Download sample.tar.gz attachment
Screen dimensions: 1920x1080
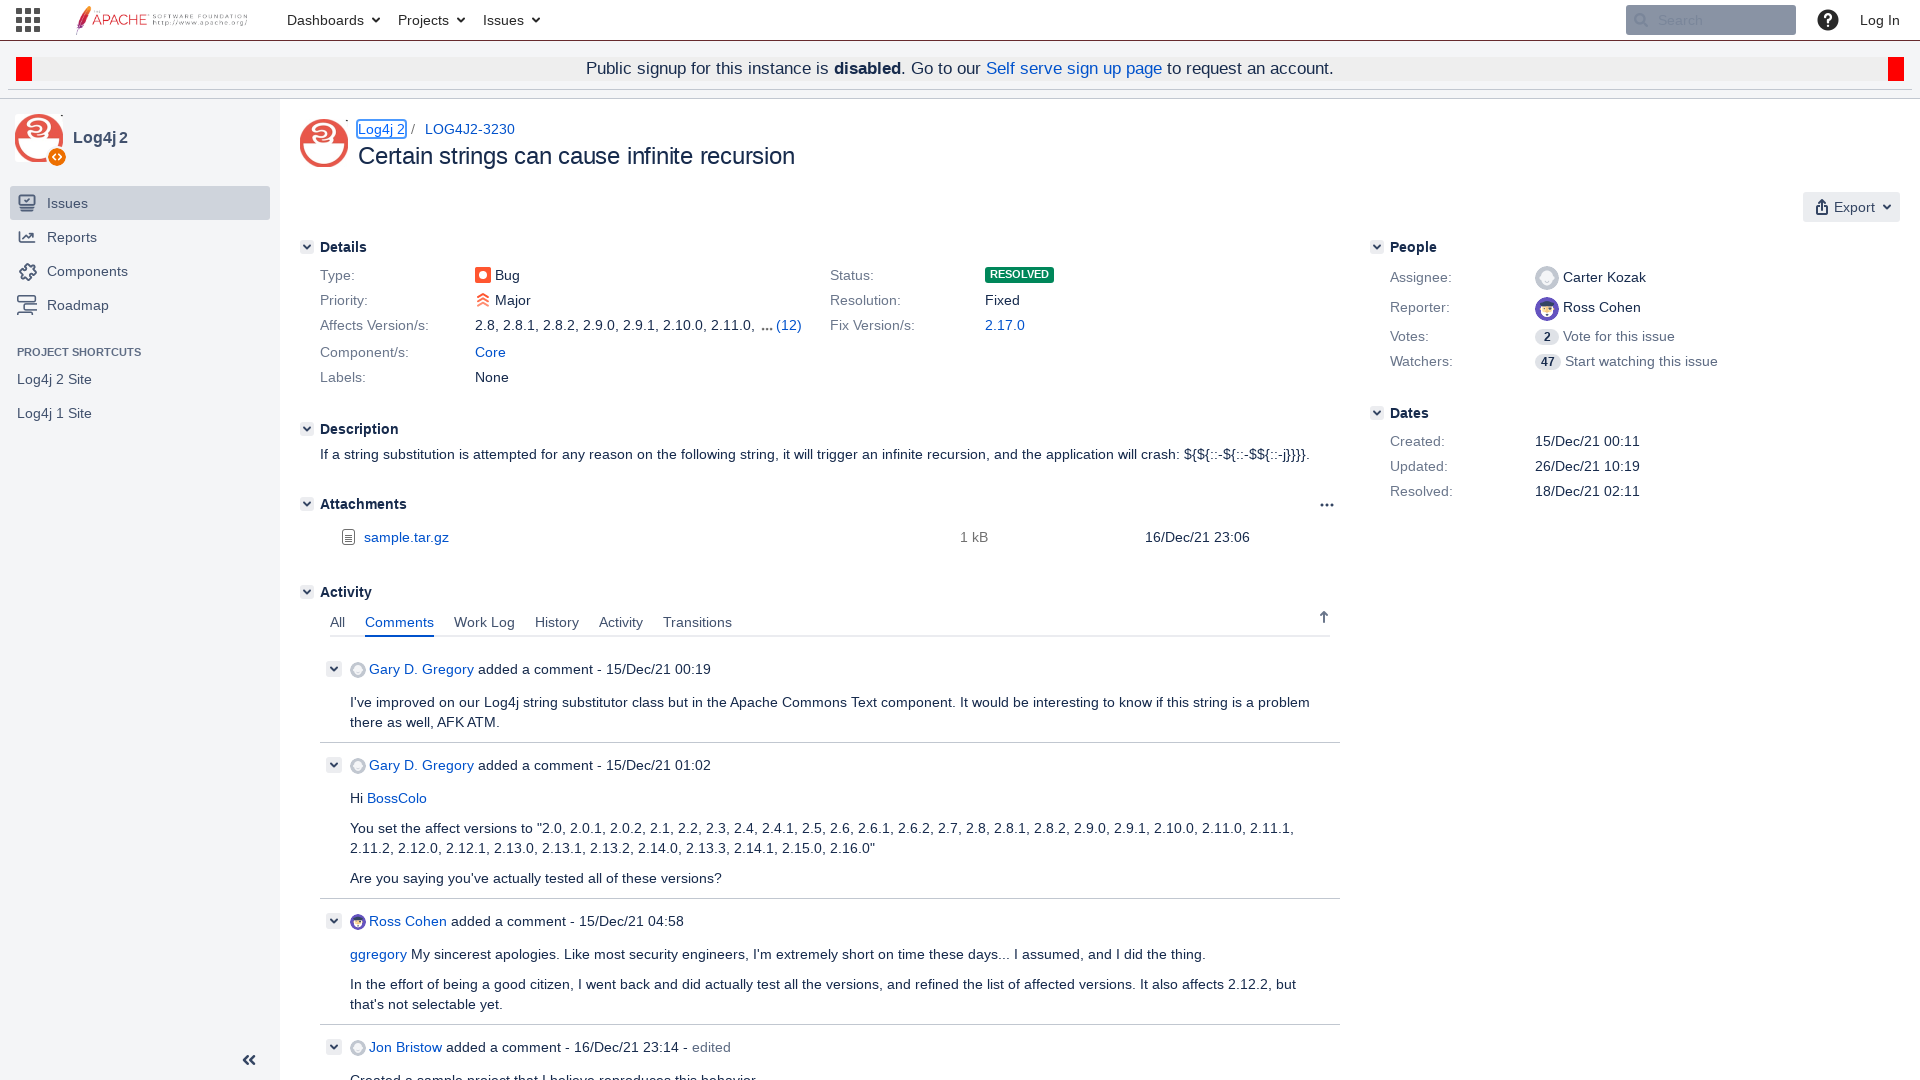(406, 537)
